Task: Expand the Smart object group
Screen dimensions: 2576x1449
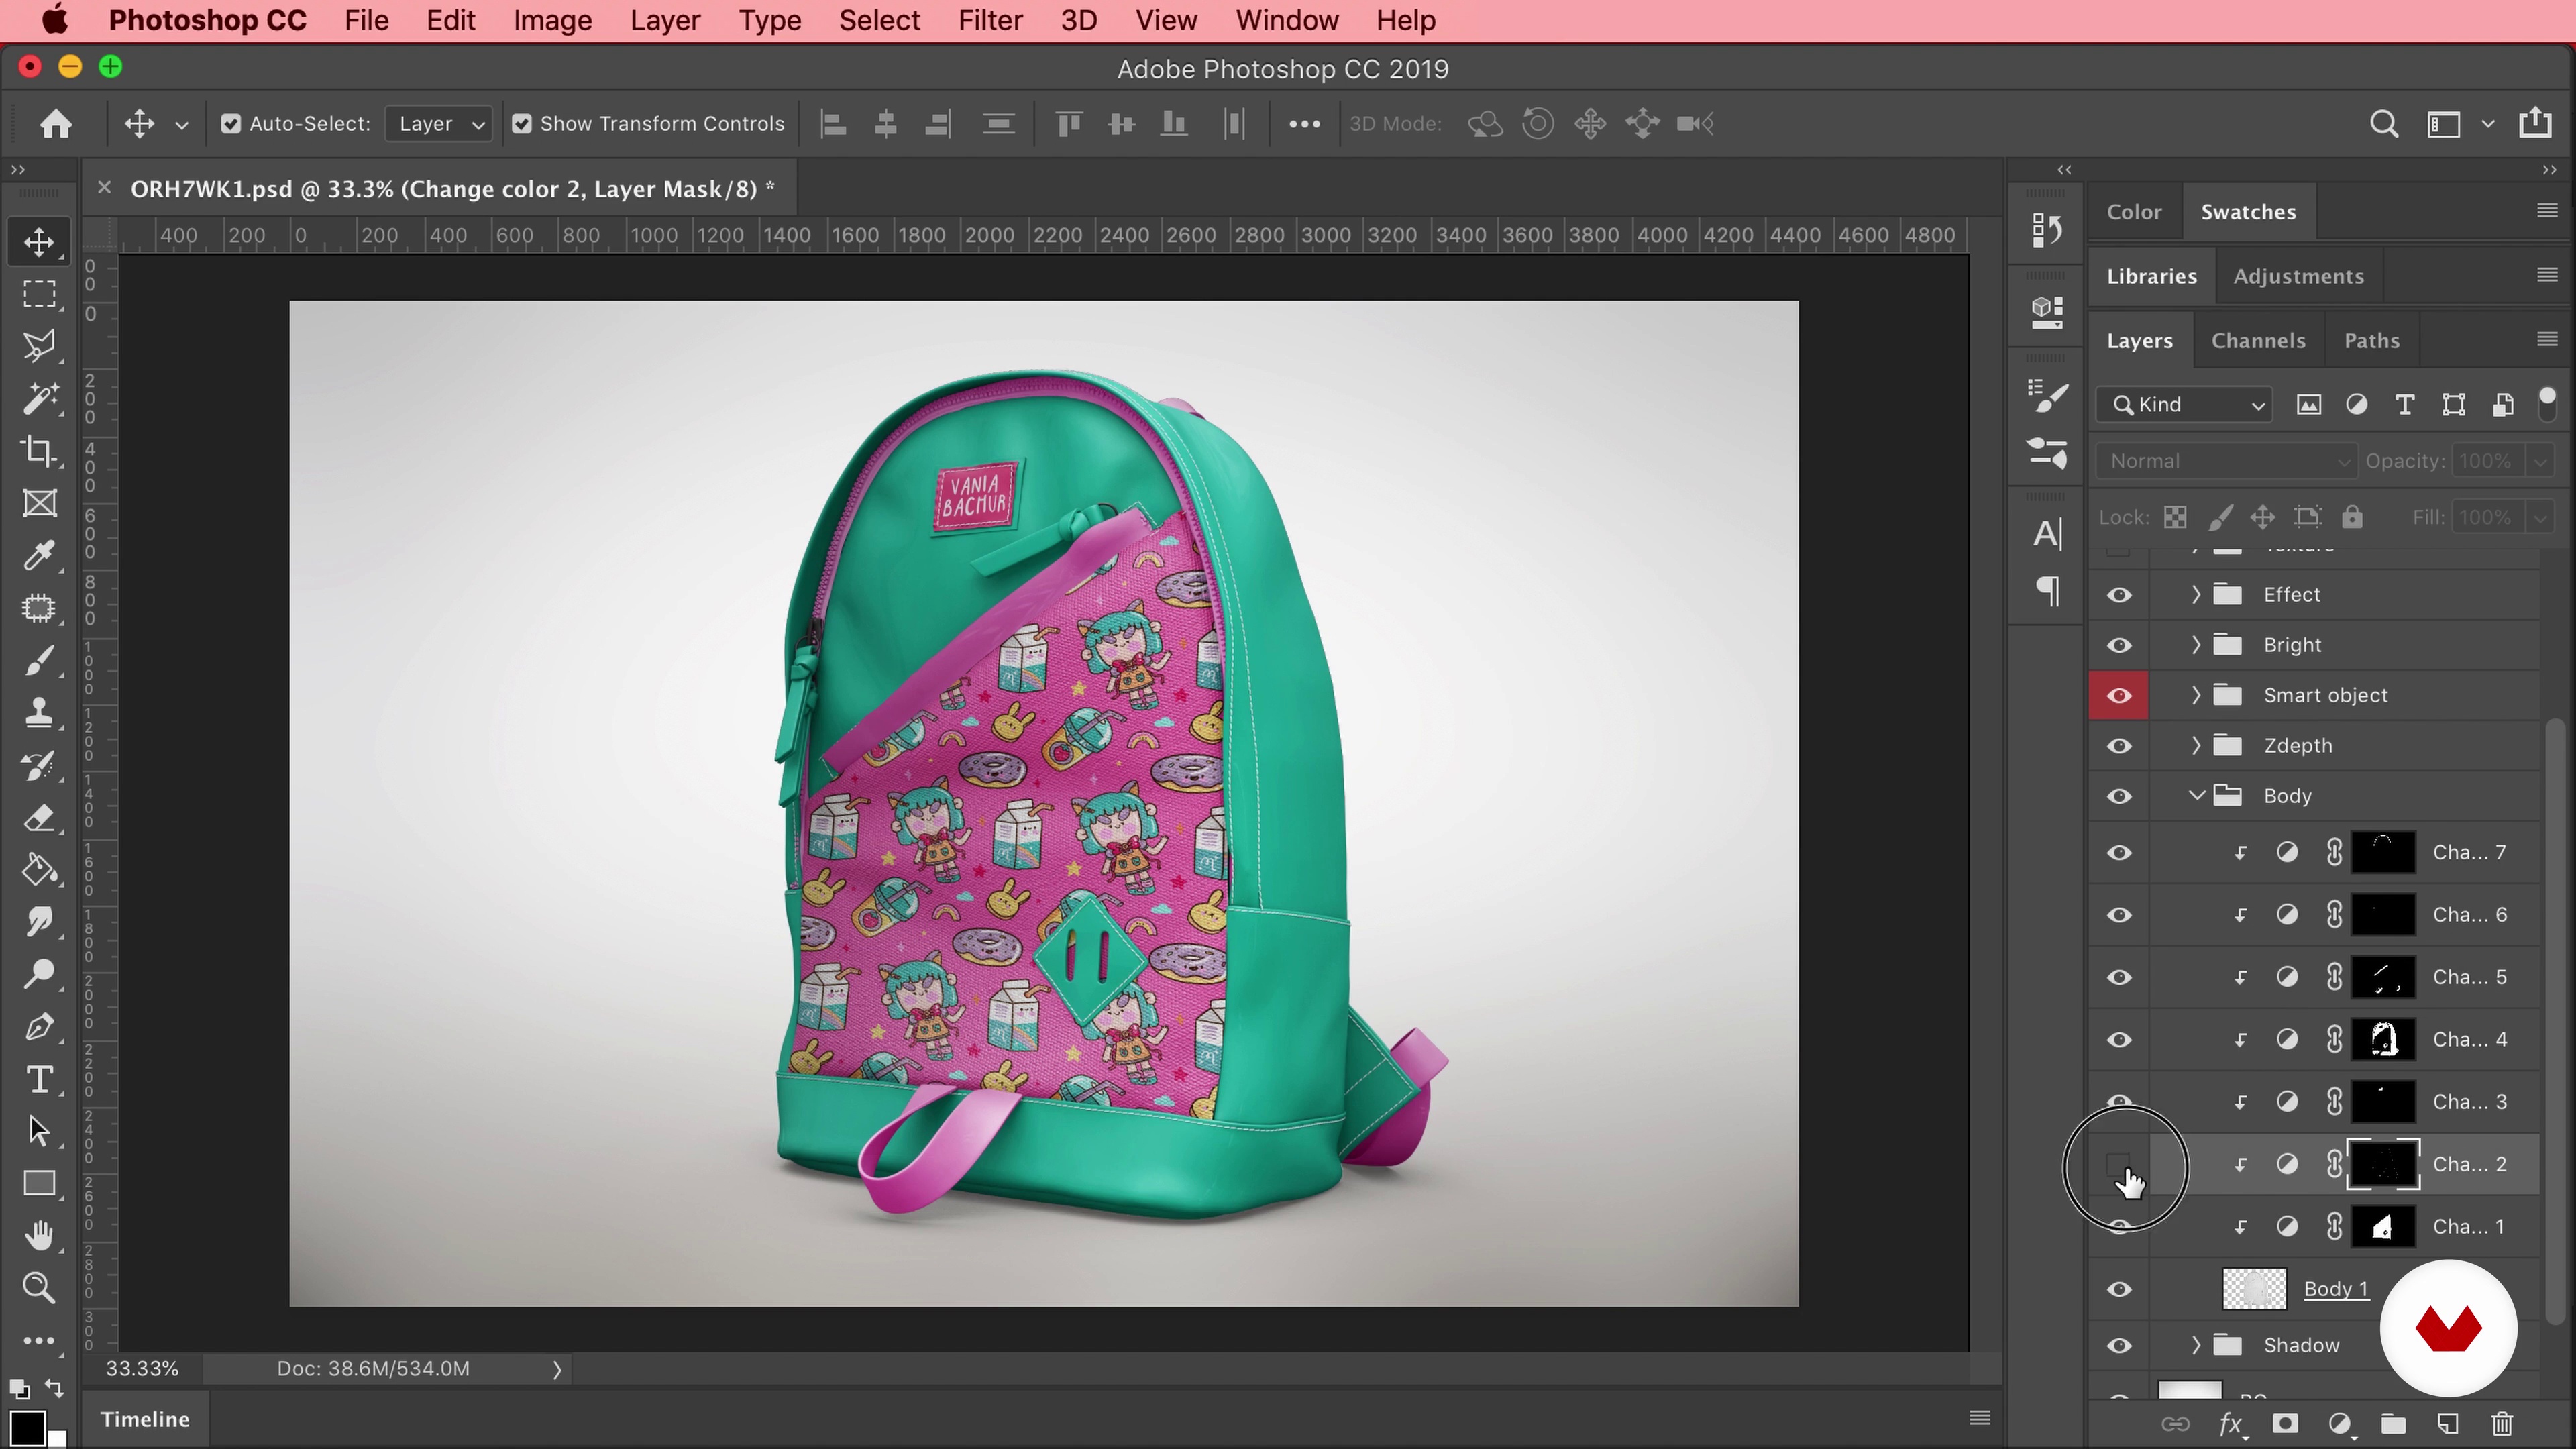Action: [x=2196, y=695]
